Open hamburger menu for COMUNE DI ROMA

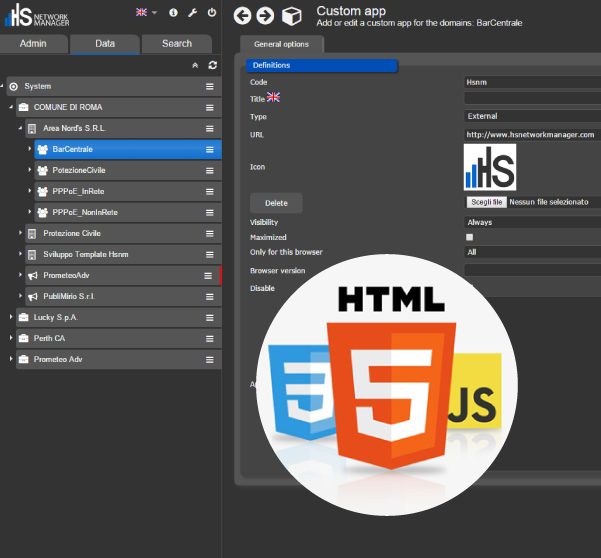click(210, 107)
